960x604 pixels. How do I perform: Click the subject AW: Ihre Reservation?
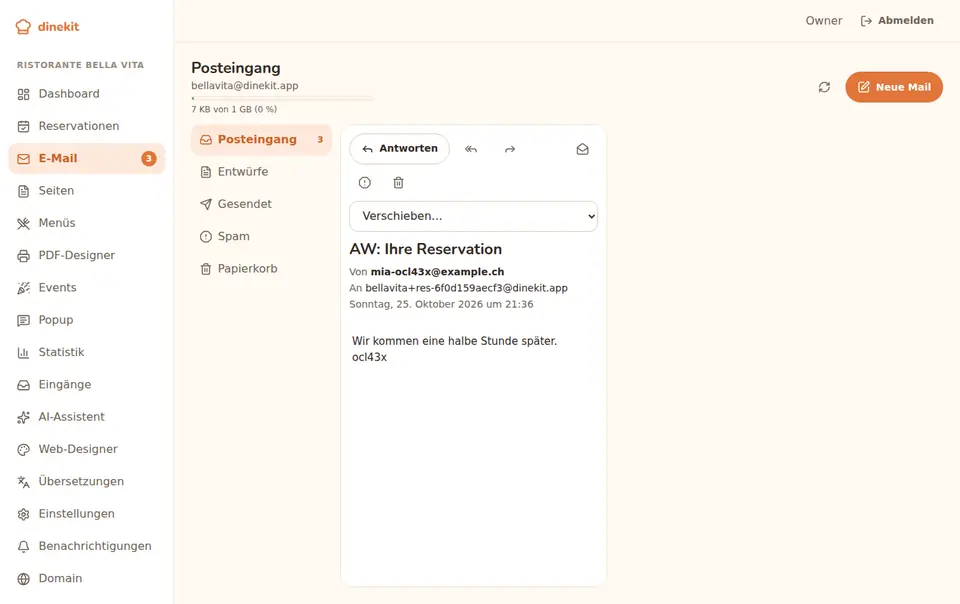pyautogui.click(x=426, y=249)
